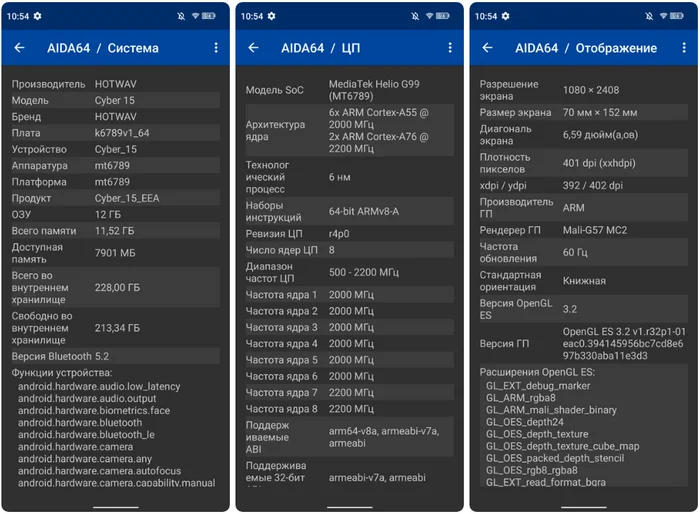Tap muted bell icon in Отображение status bar
Image resolution: width=700 pixels, height=514 pixels.
click(x=649, y=16)
